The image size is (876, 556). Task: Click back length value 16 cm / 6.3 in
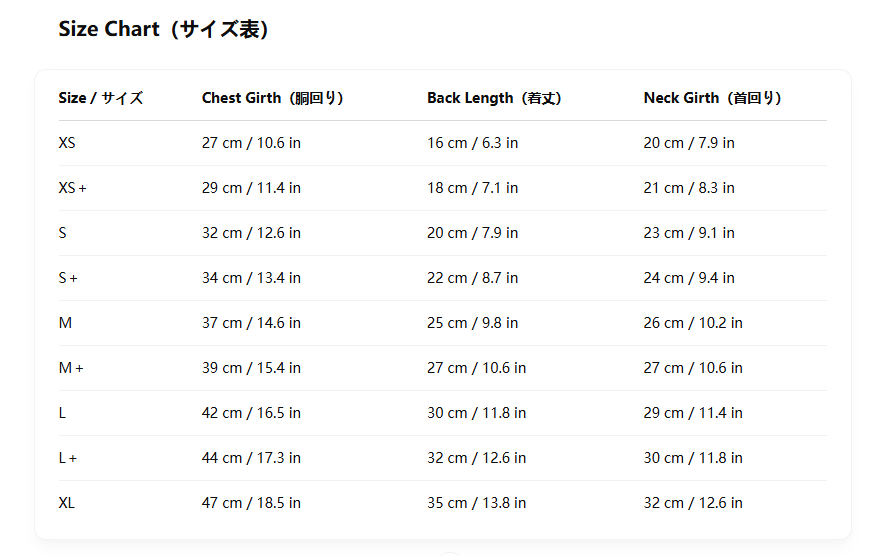tap(472, 143)
